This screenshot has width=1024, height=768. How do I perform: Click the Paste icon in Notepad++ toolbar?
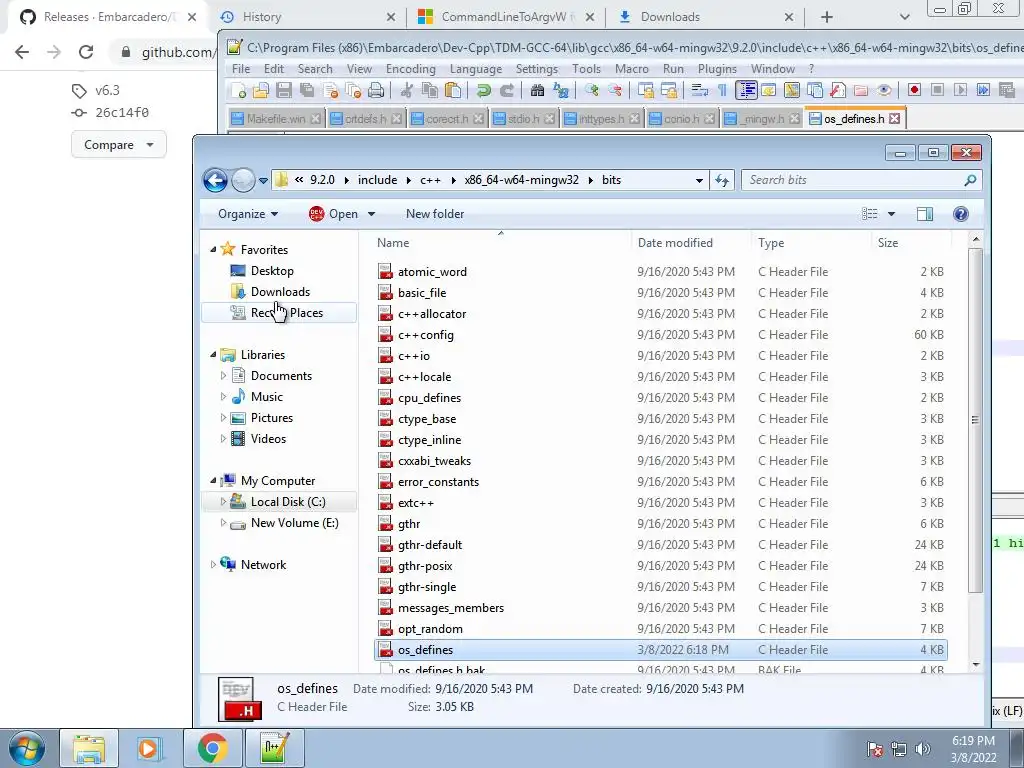[x=452, y=90]
